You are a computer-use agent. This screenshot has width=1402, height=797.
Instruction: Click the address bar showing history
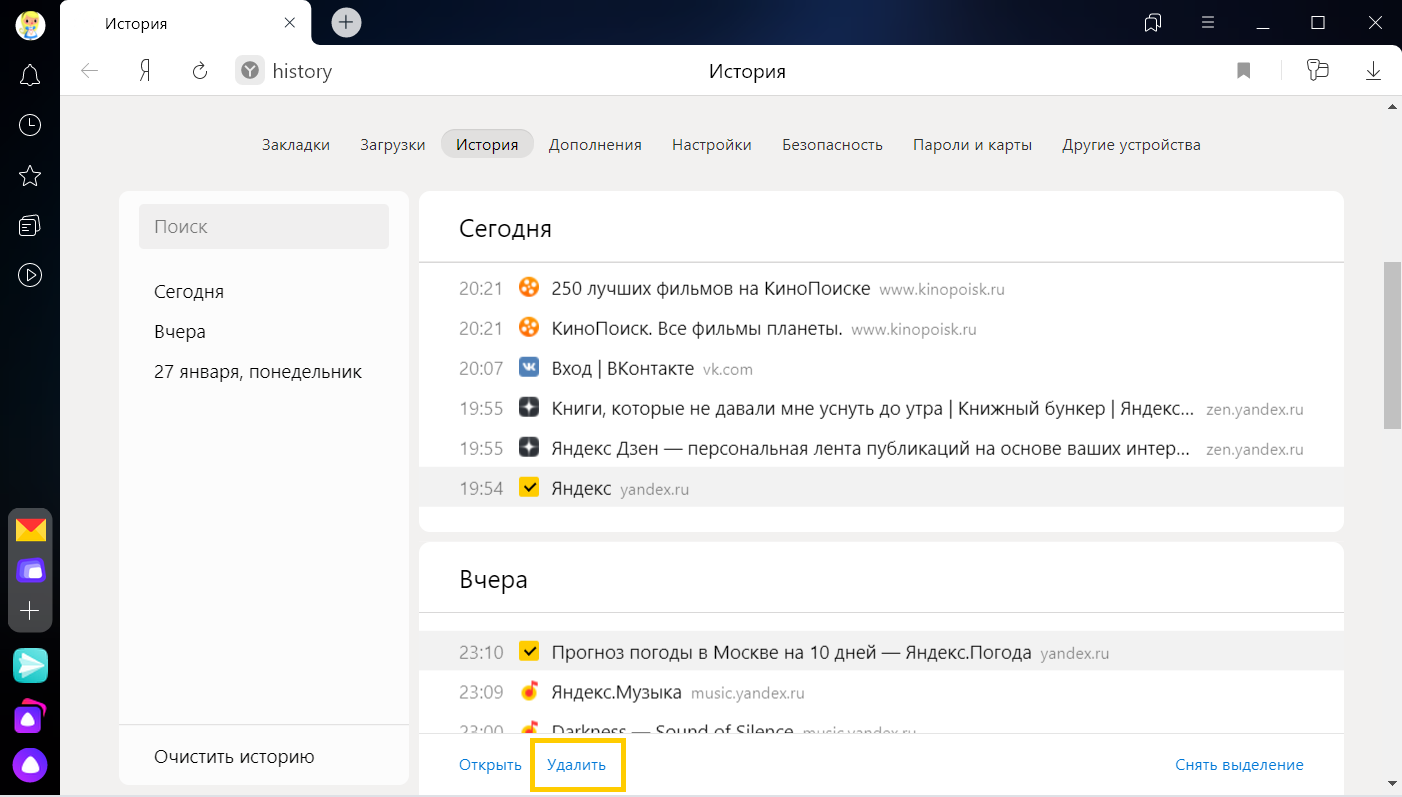pyautogui.click(x=302, y=71)
